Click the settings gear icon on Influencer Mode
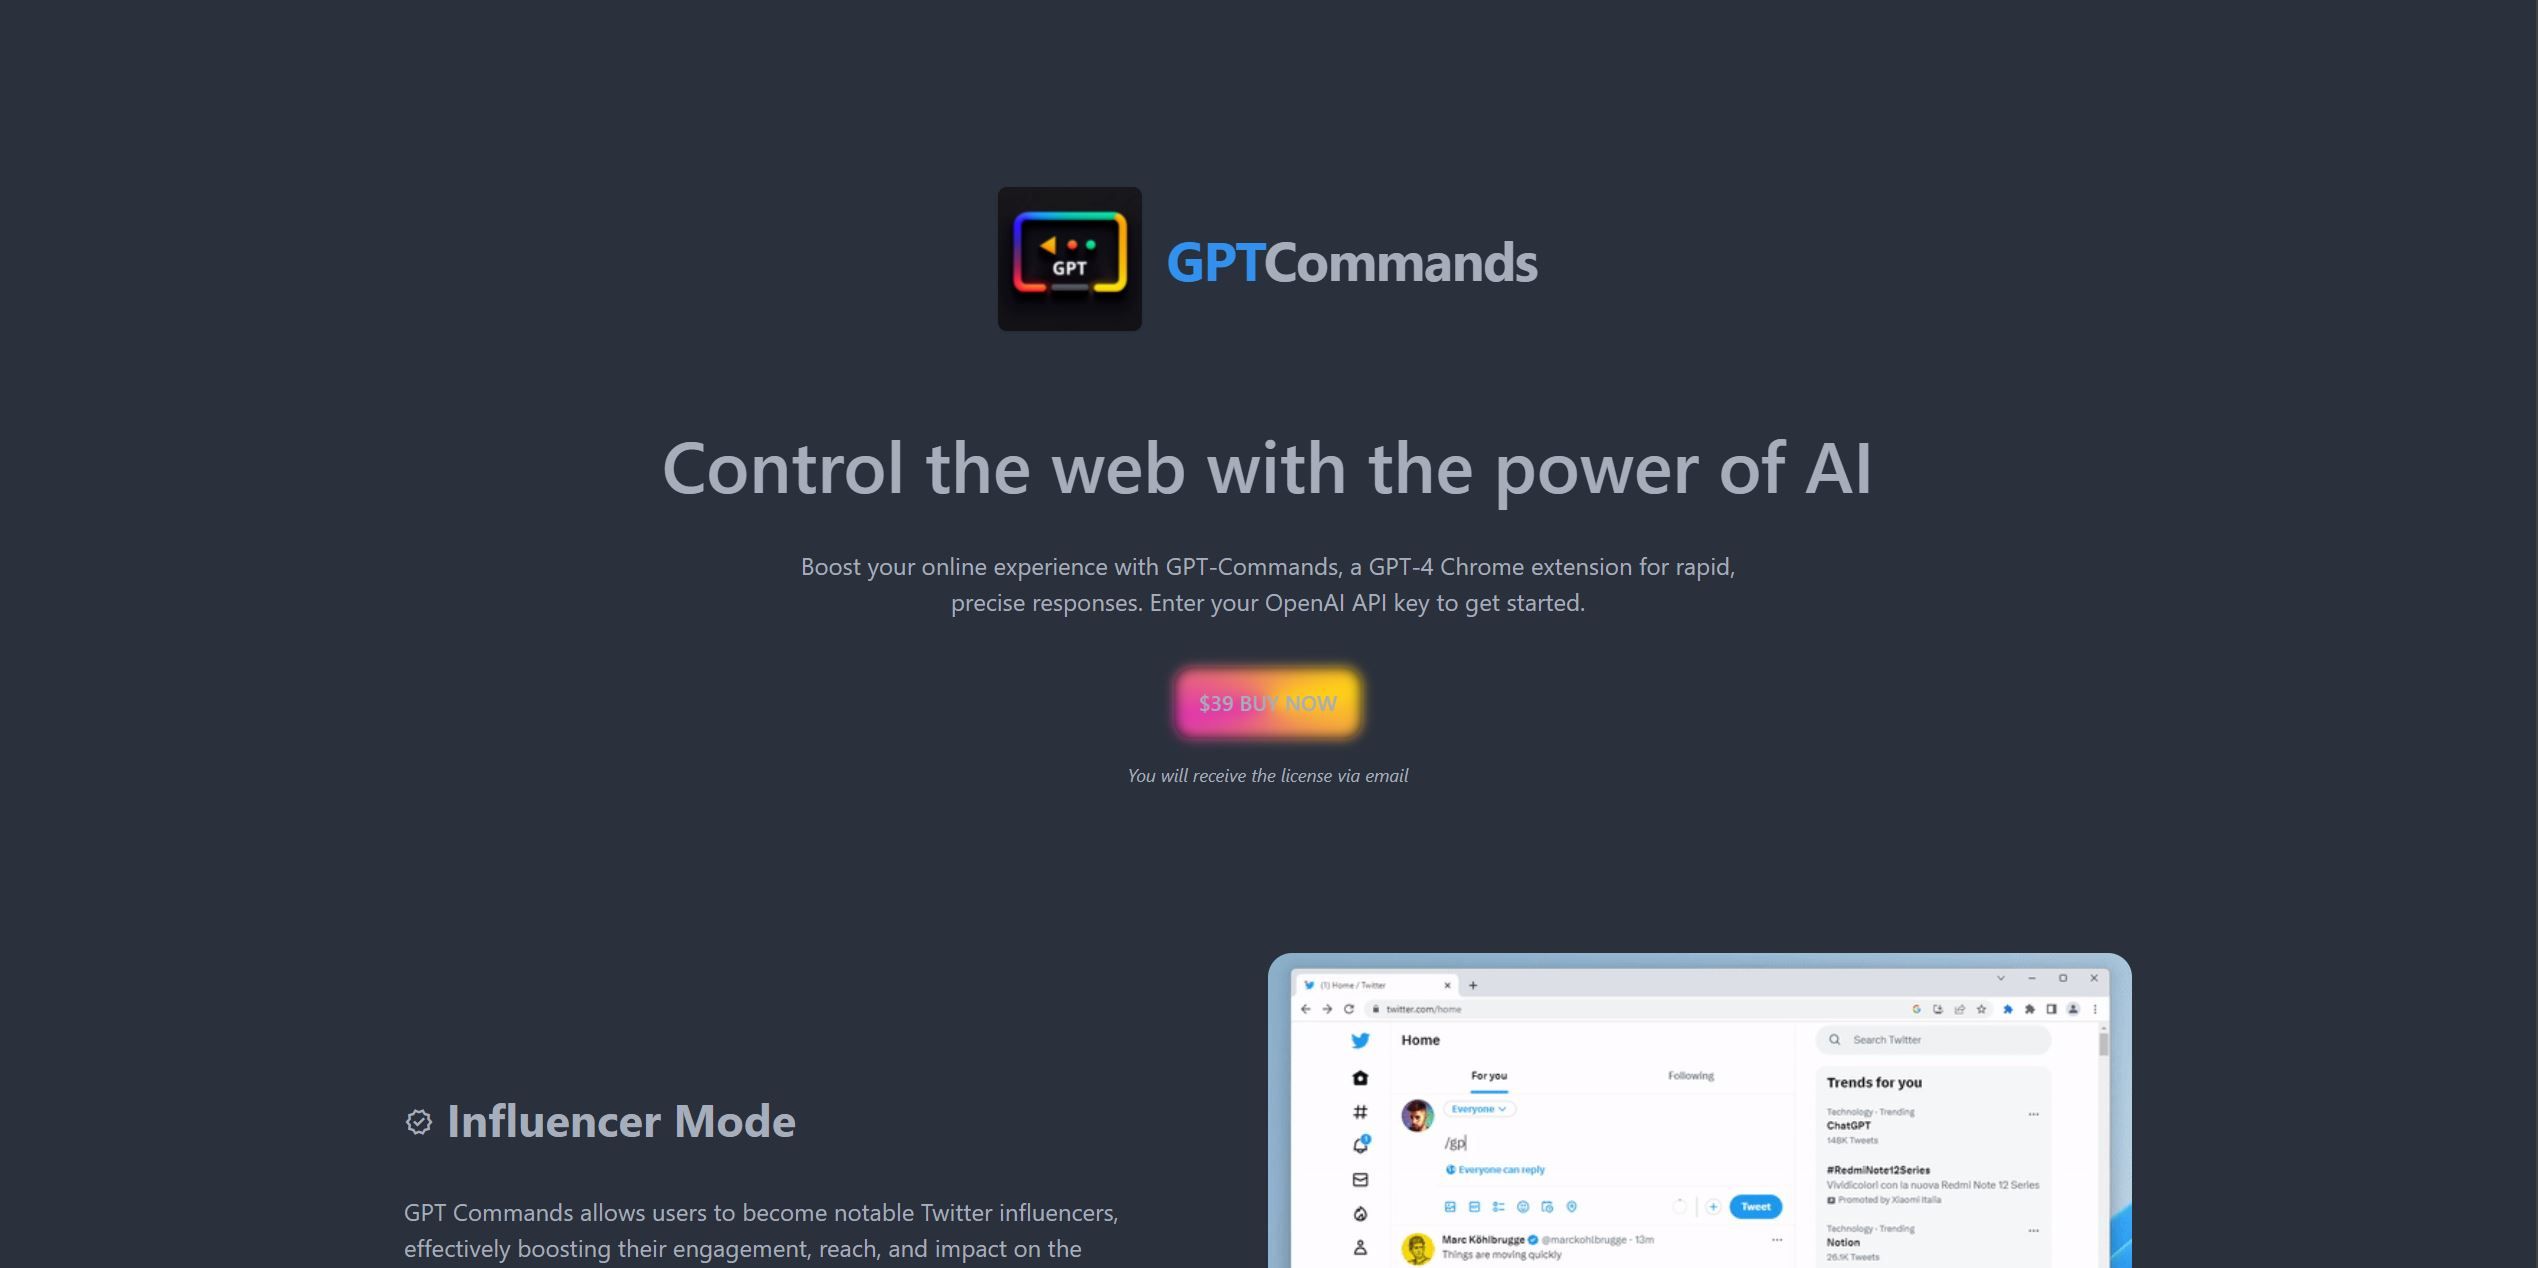 tap(419, 1121)
